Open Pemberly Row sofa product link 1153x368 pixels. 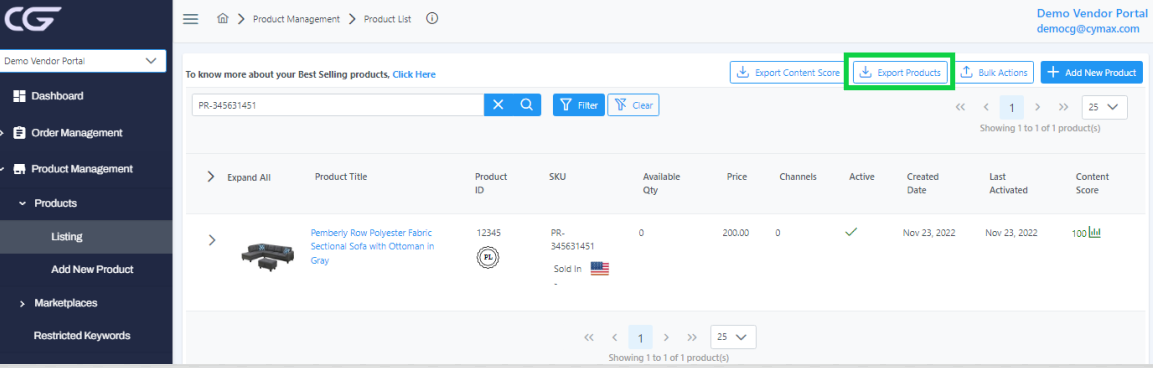click(372, 246)
